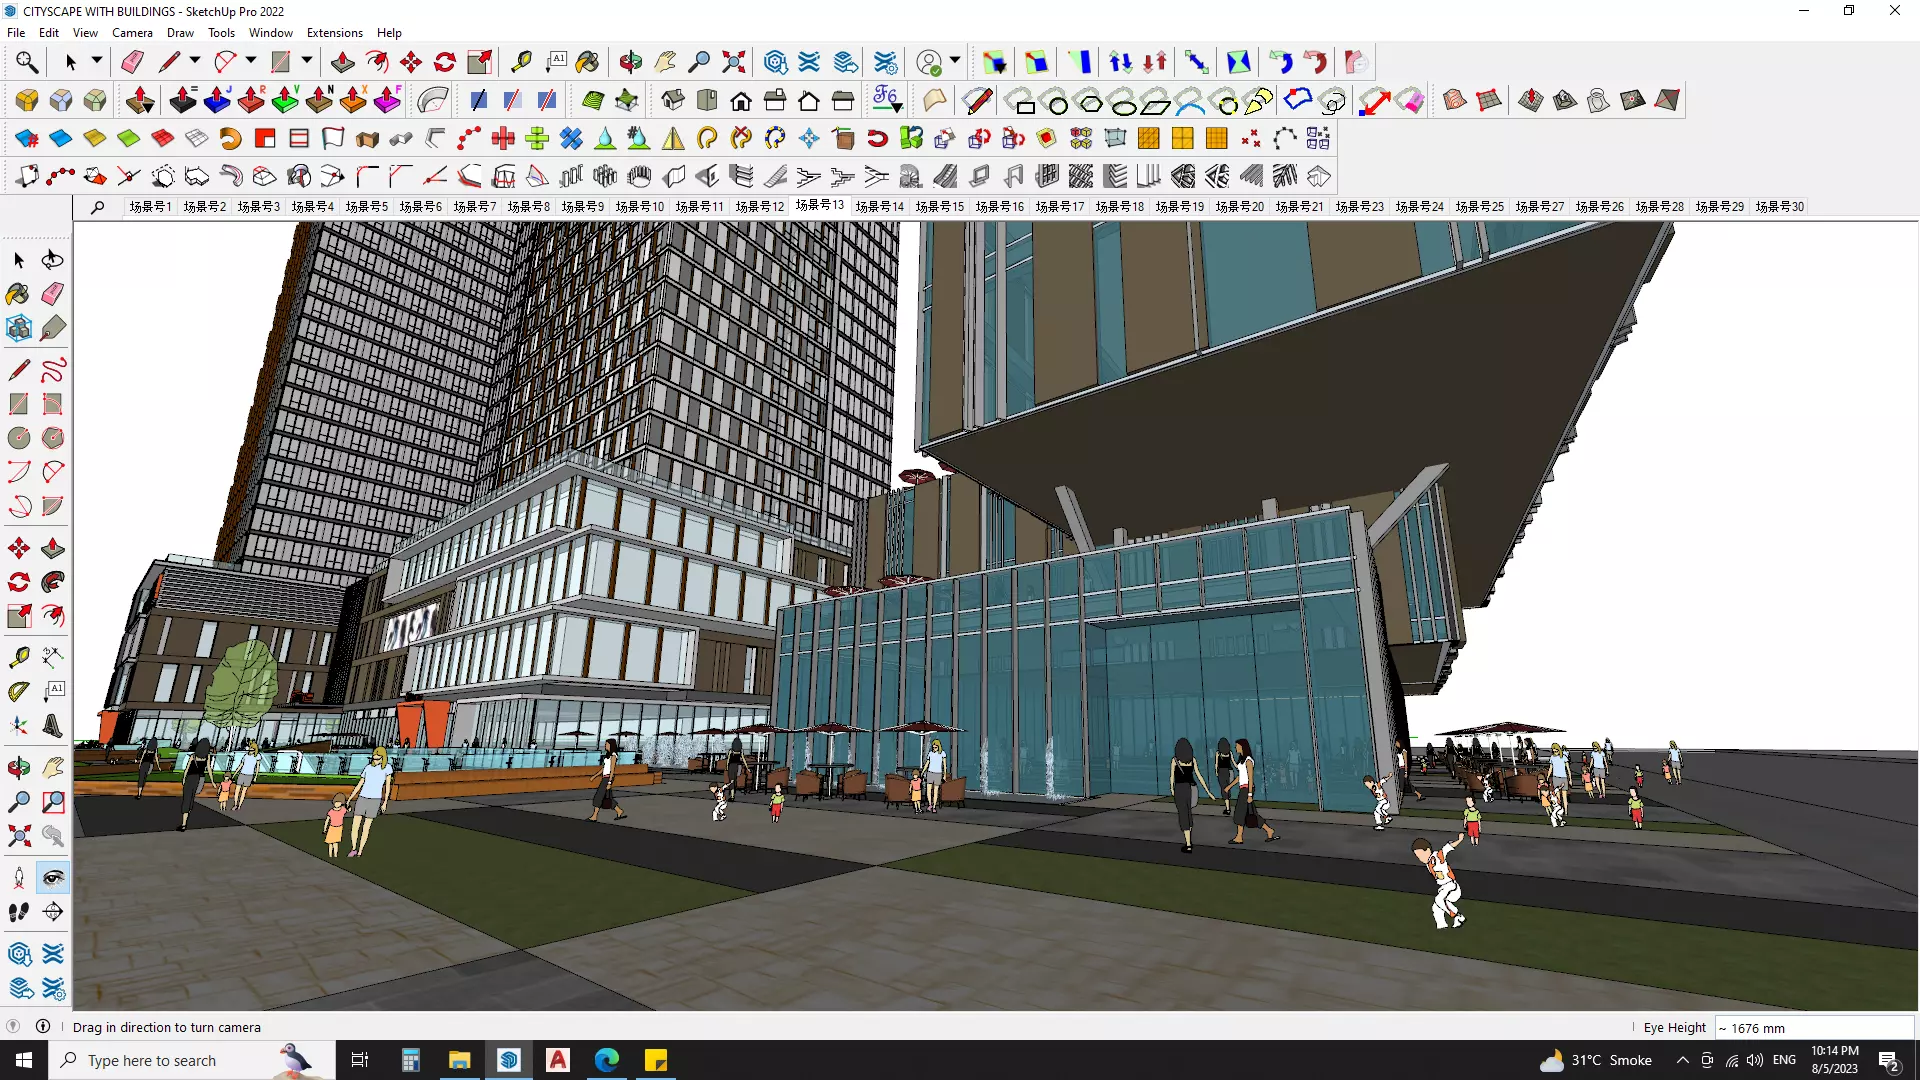Open Task View on the taskbar
This screenshot has width=1920, height=1080.
pyautogui.click(x=360, y=1060)
